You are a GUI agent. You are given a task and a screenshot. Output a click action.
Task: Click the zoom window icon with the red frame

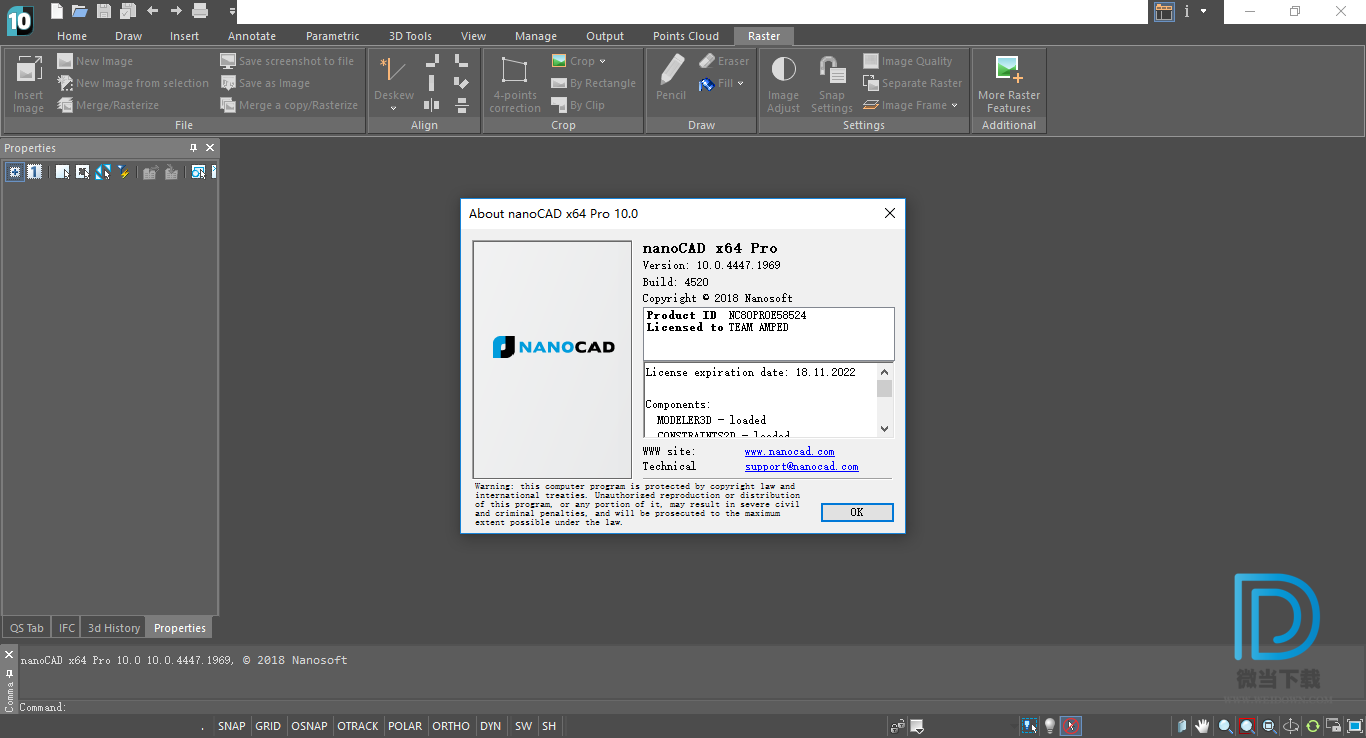pyautogui.click(x=1247, y=726)
